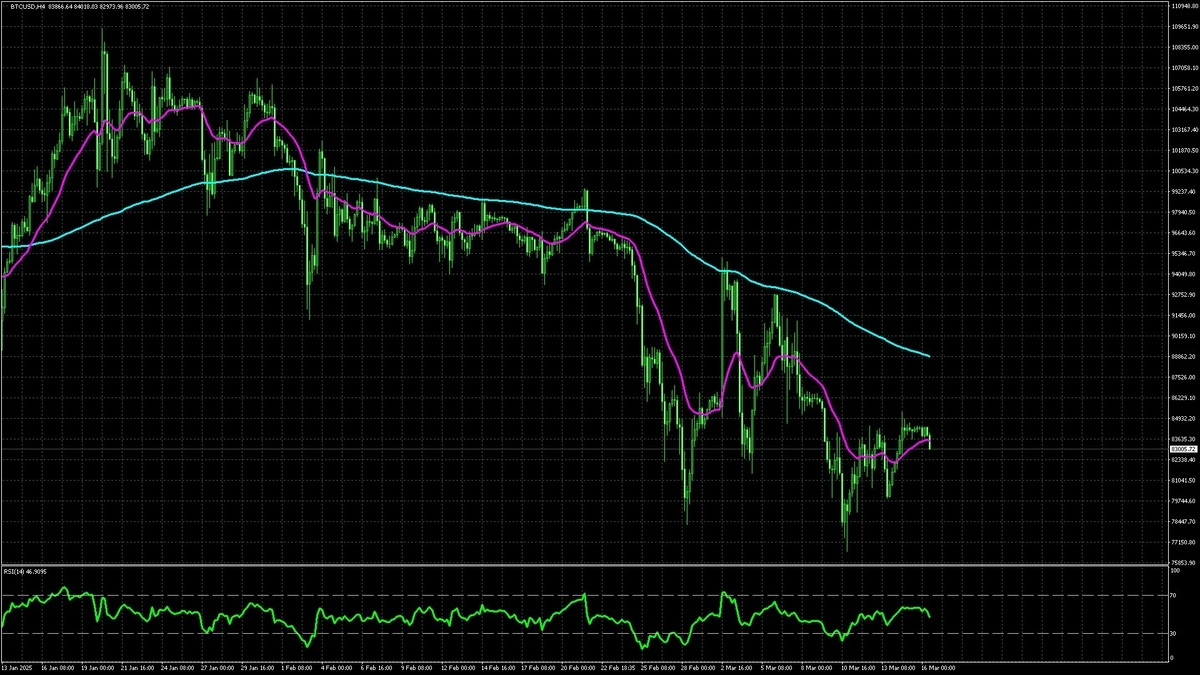Select the 75853.90 price axis label

click(x=1183, y=562)
